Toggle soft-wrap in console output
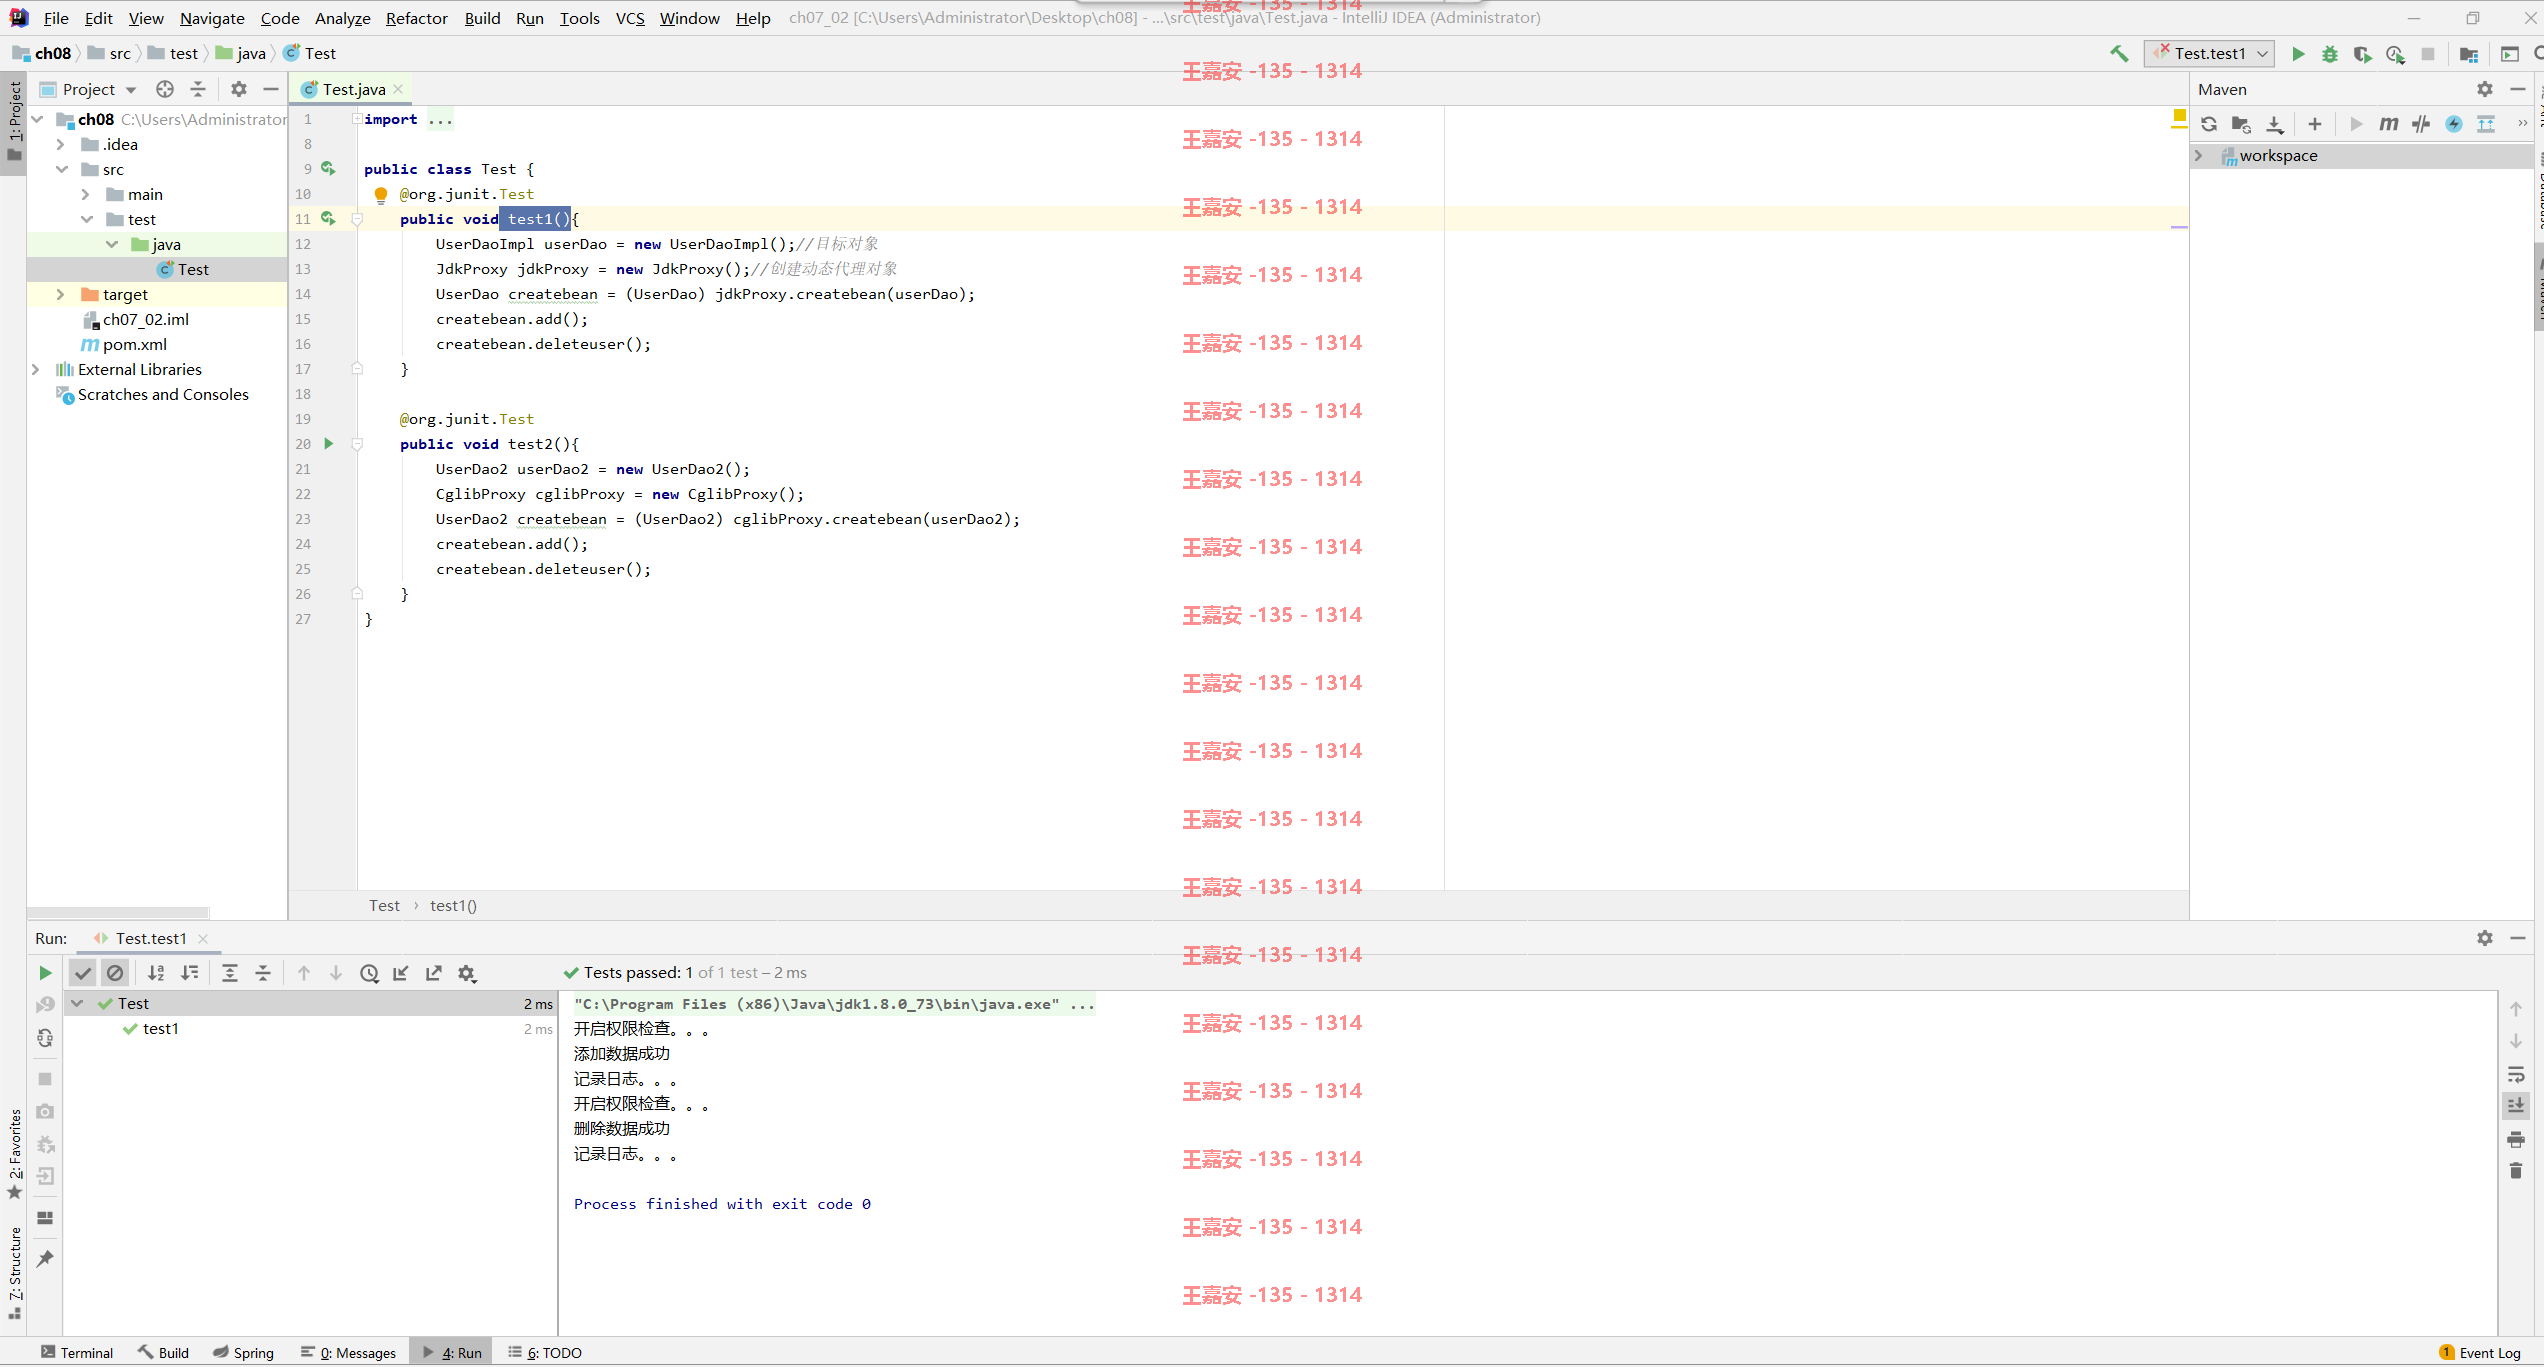The width and height of the screenshot is (2544, 1367). [x=2516, y=1074]
